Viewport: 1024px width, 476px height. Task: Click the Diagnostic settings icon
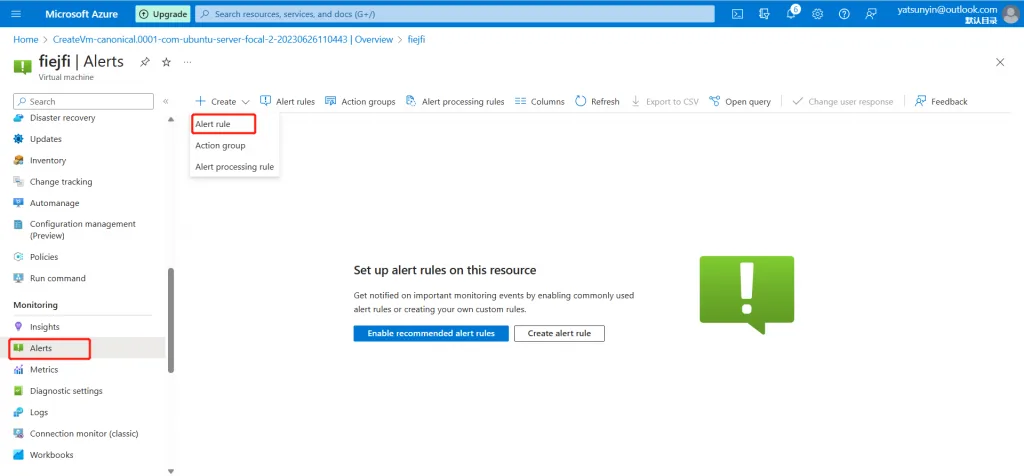click(x=18, y=391)
